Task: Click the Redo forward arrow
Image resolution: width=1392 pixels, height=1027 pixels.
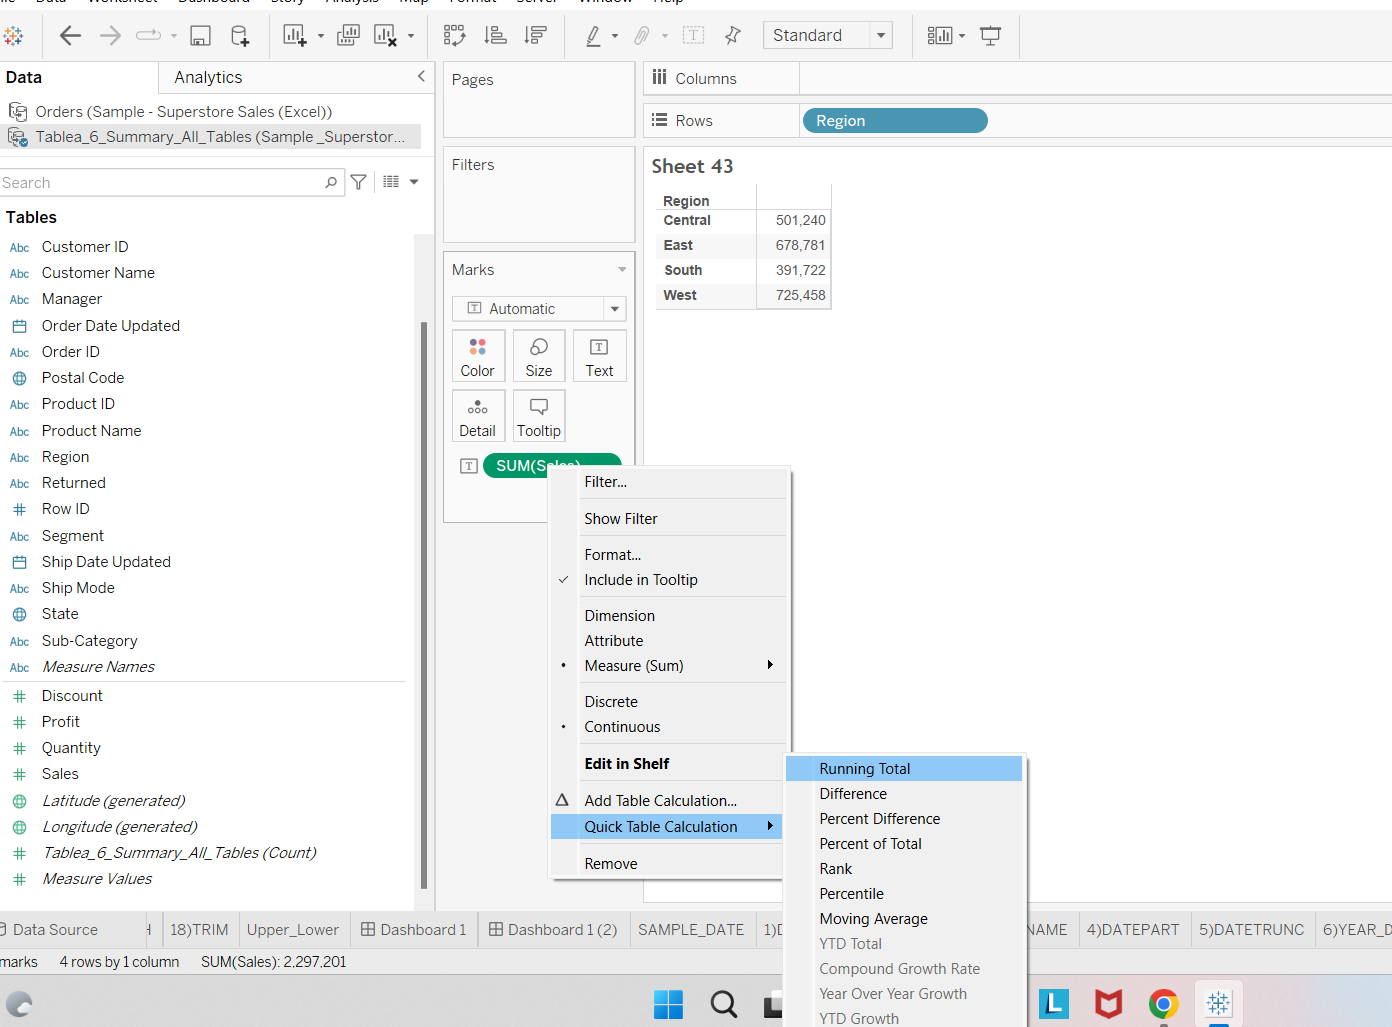Action: (110, 36)
